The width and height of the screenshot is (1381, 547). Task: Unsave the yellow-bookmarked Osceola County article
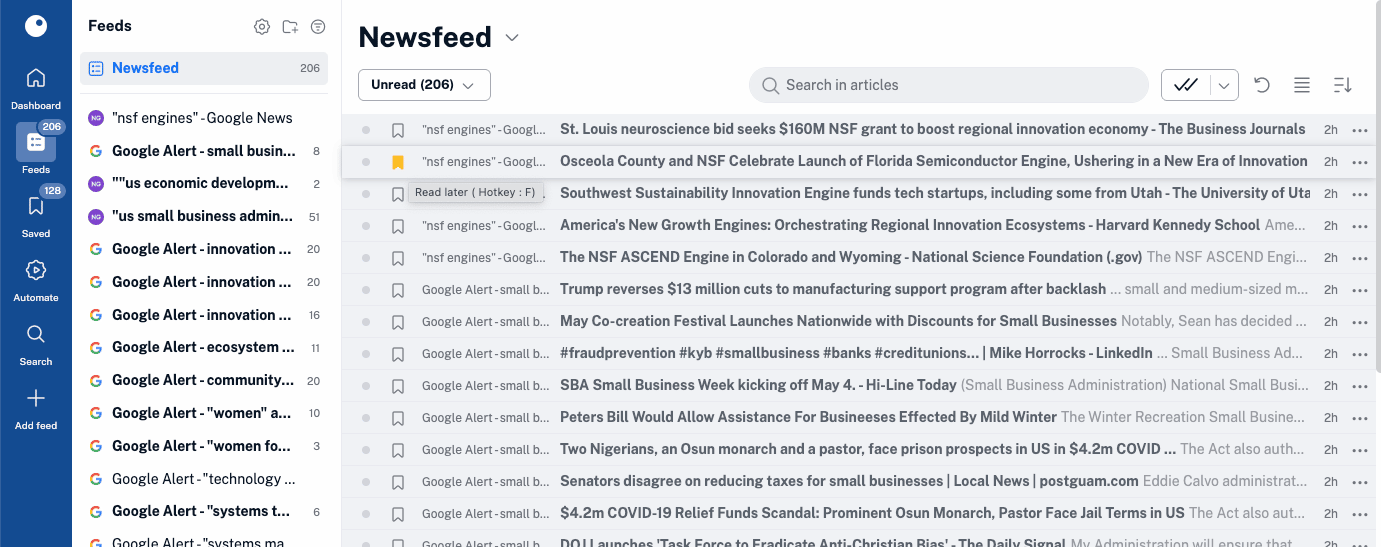(x=398, y=162)
